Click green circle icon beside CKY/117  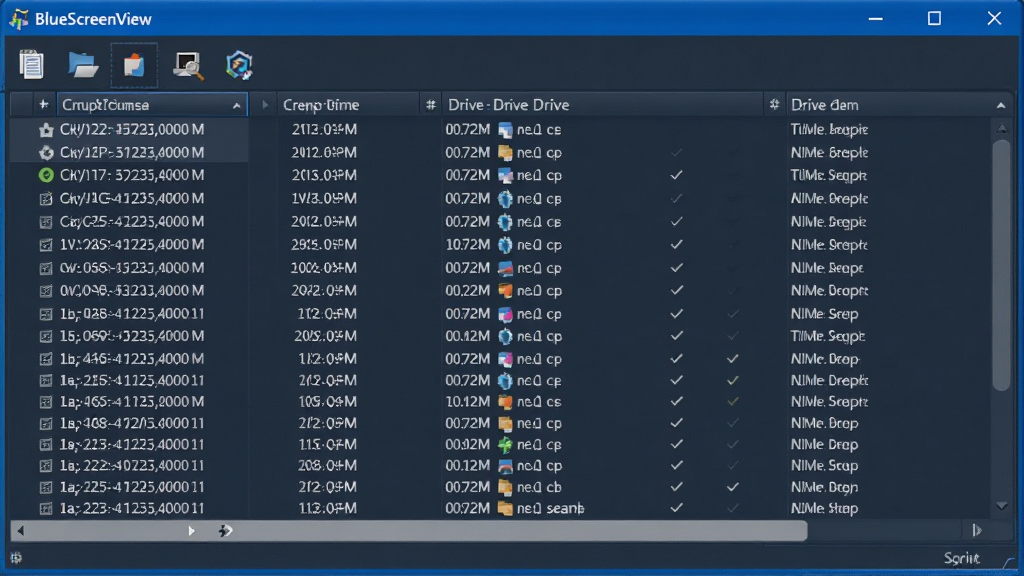point(46,175)
